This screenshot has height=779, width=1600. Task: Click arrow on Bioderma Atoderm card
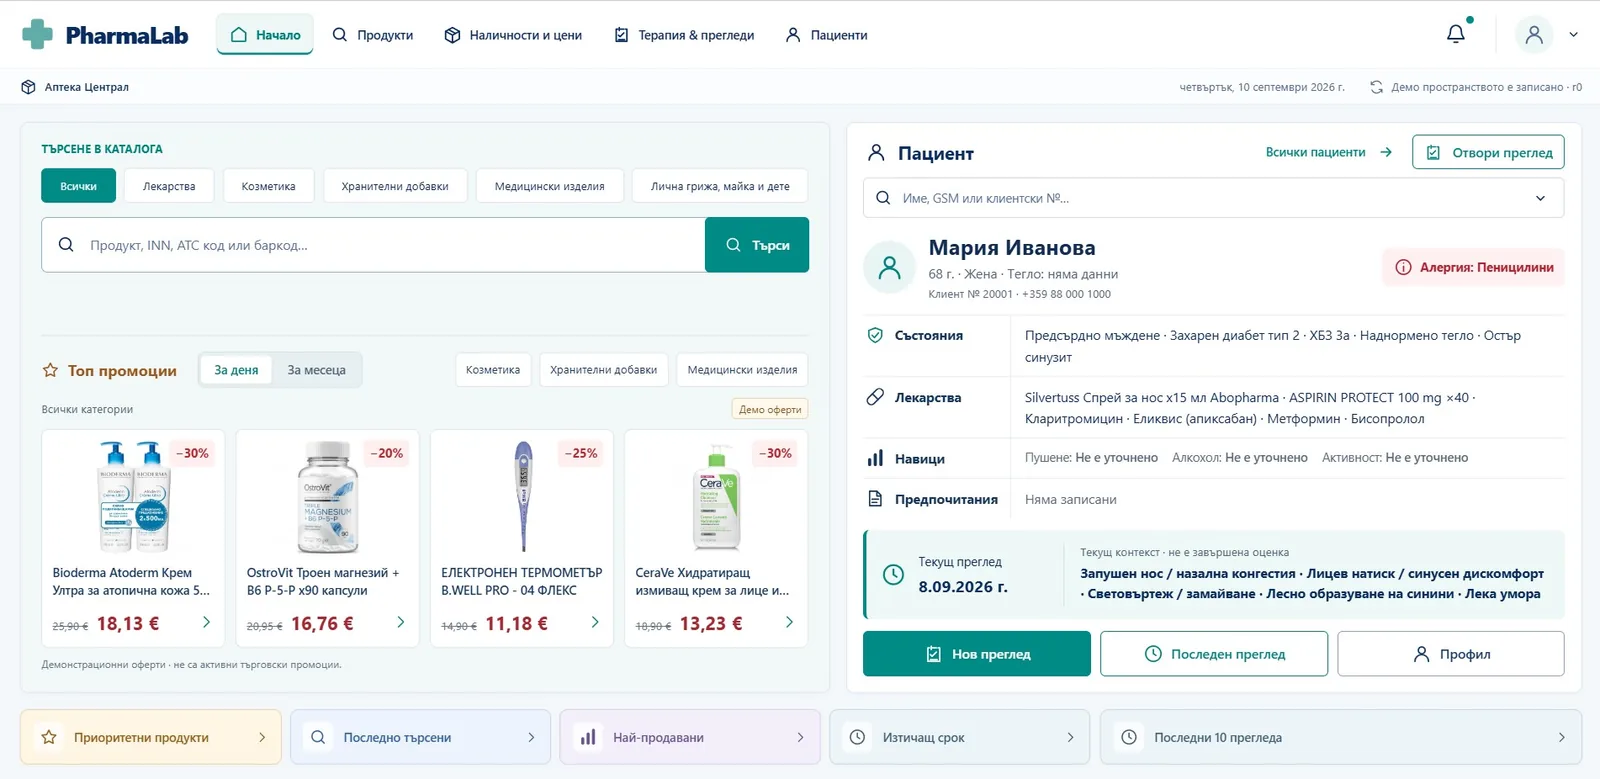click(x=206, y=622)
